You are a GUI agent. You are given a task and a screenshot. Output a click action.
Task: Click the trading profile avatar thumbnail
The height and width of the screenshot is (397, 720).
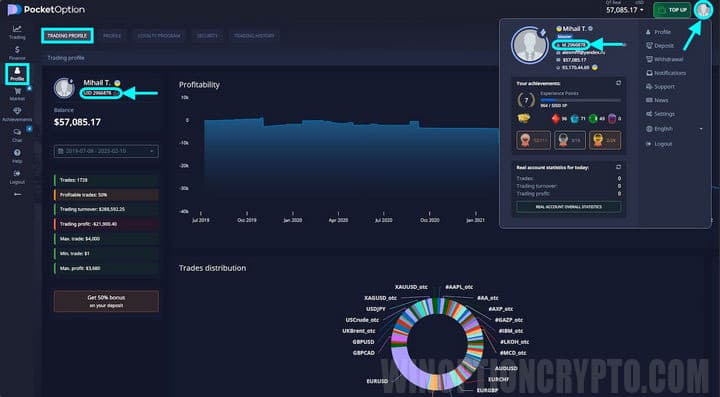pyautogui.click(x=64, y=88)
